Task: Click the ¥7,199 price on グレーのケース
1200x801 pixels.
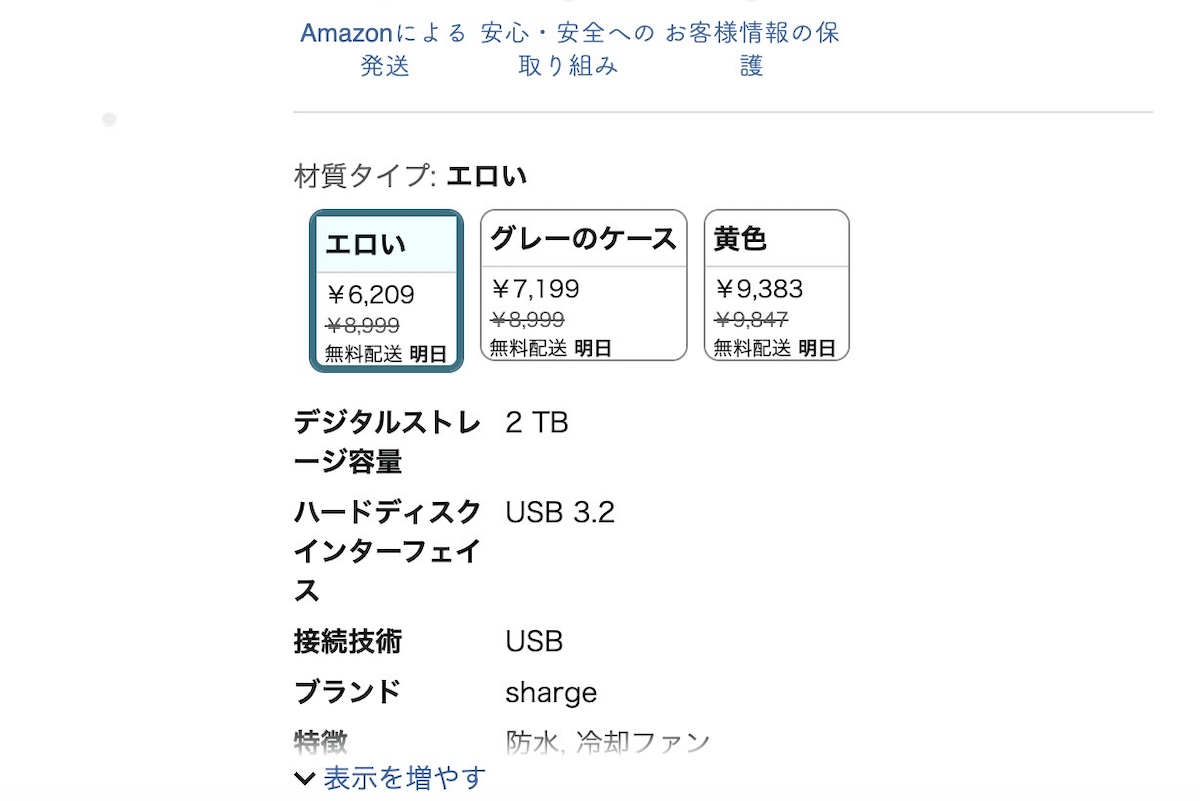Action: [x=534, y=289]
